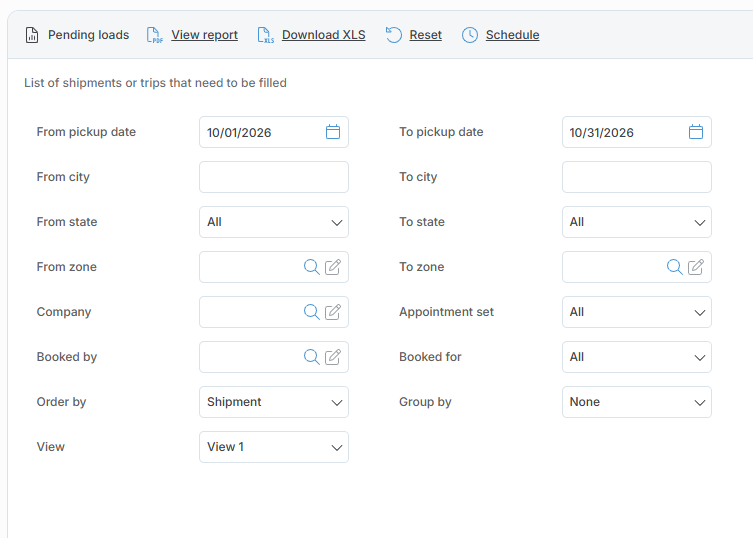The width and height of the screenshot is (753, 538).
Task: Click the Download XLS link
Action: click(x=324, y=35)
